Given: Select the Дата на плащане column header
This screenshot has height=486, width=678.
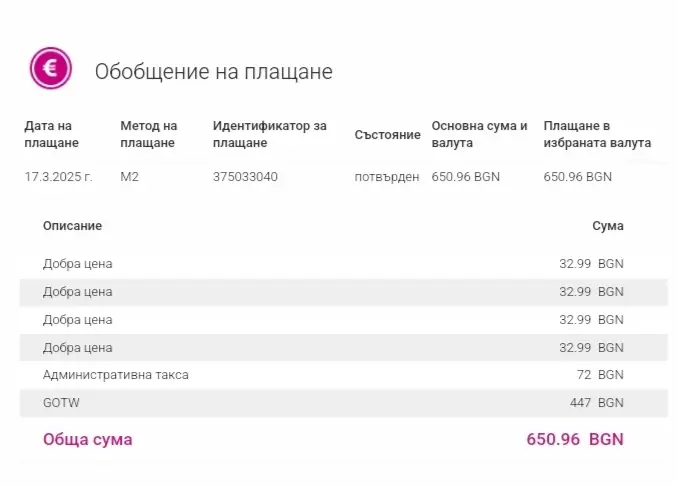Looking at the screenshot, I should coord(52,134).
